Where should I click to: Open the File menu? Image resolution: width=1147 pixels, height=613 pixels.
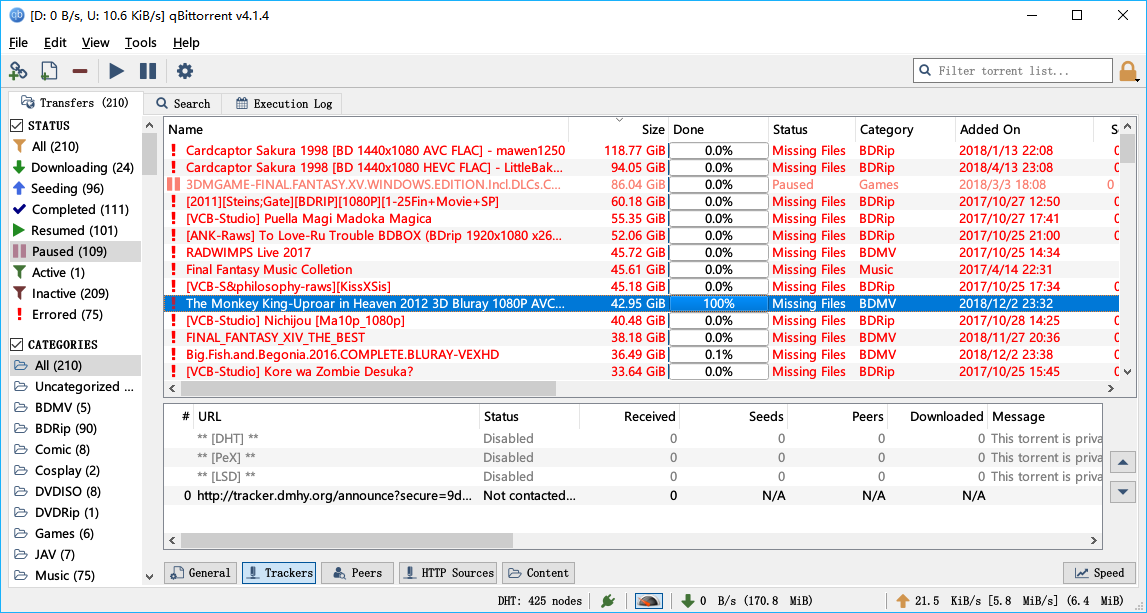pyautogui.click(x=18, y=42)
